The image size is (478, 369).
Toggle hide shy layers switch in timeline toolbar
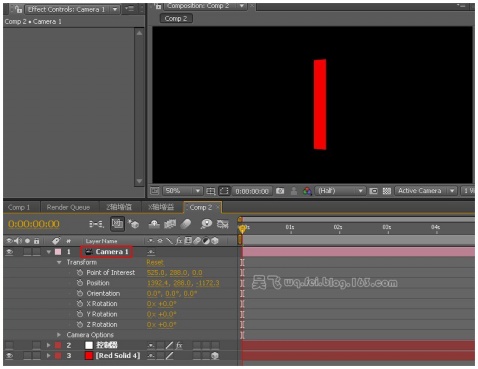[154, 224]
